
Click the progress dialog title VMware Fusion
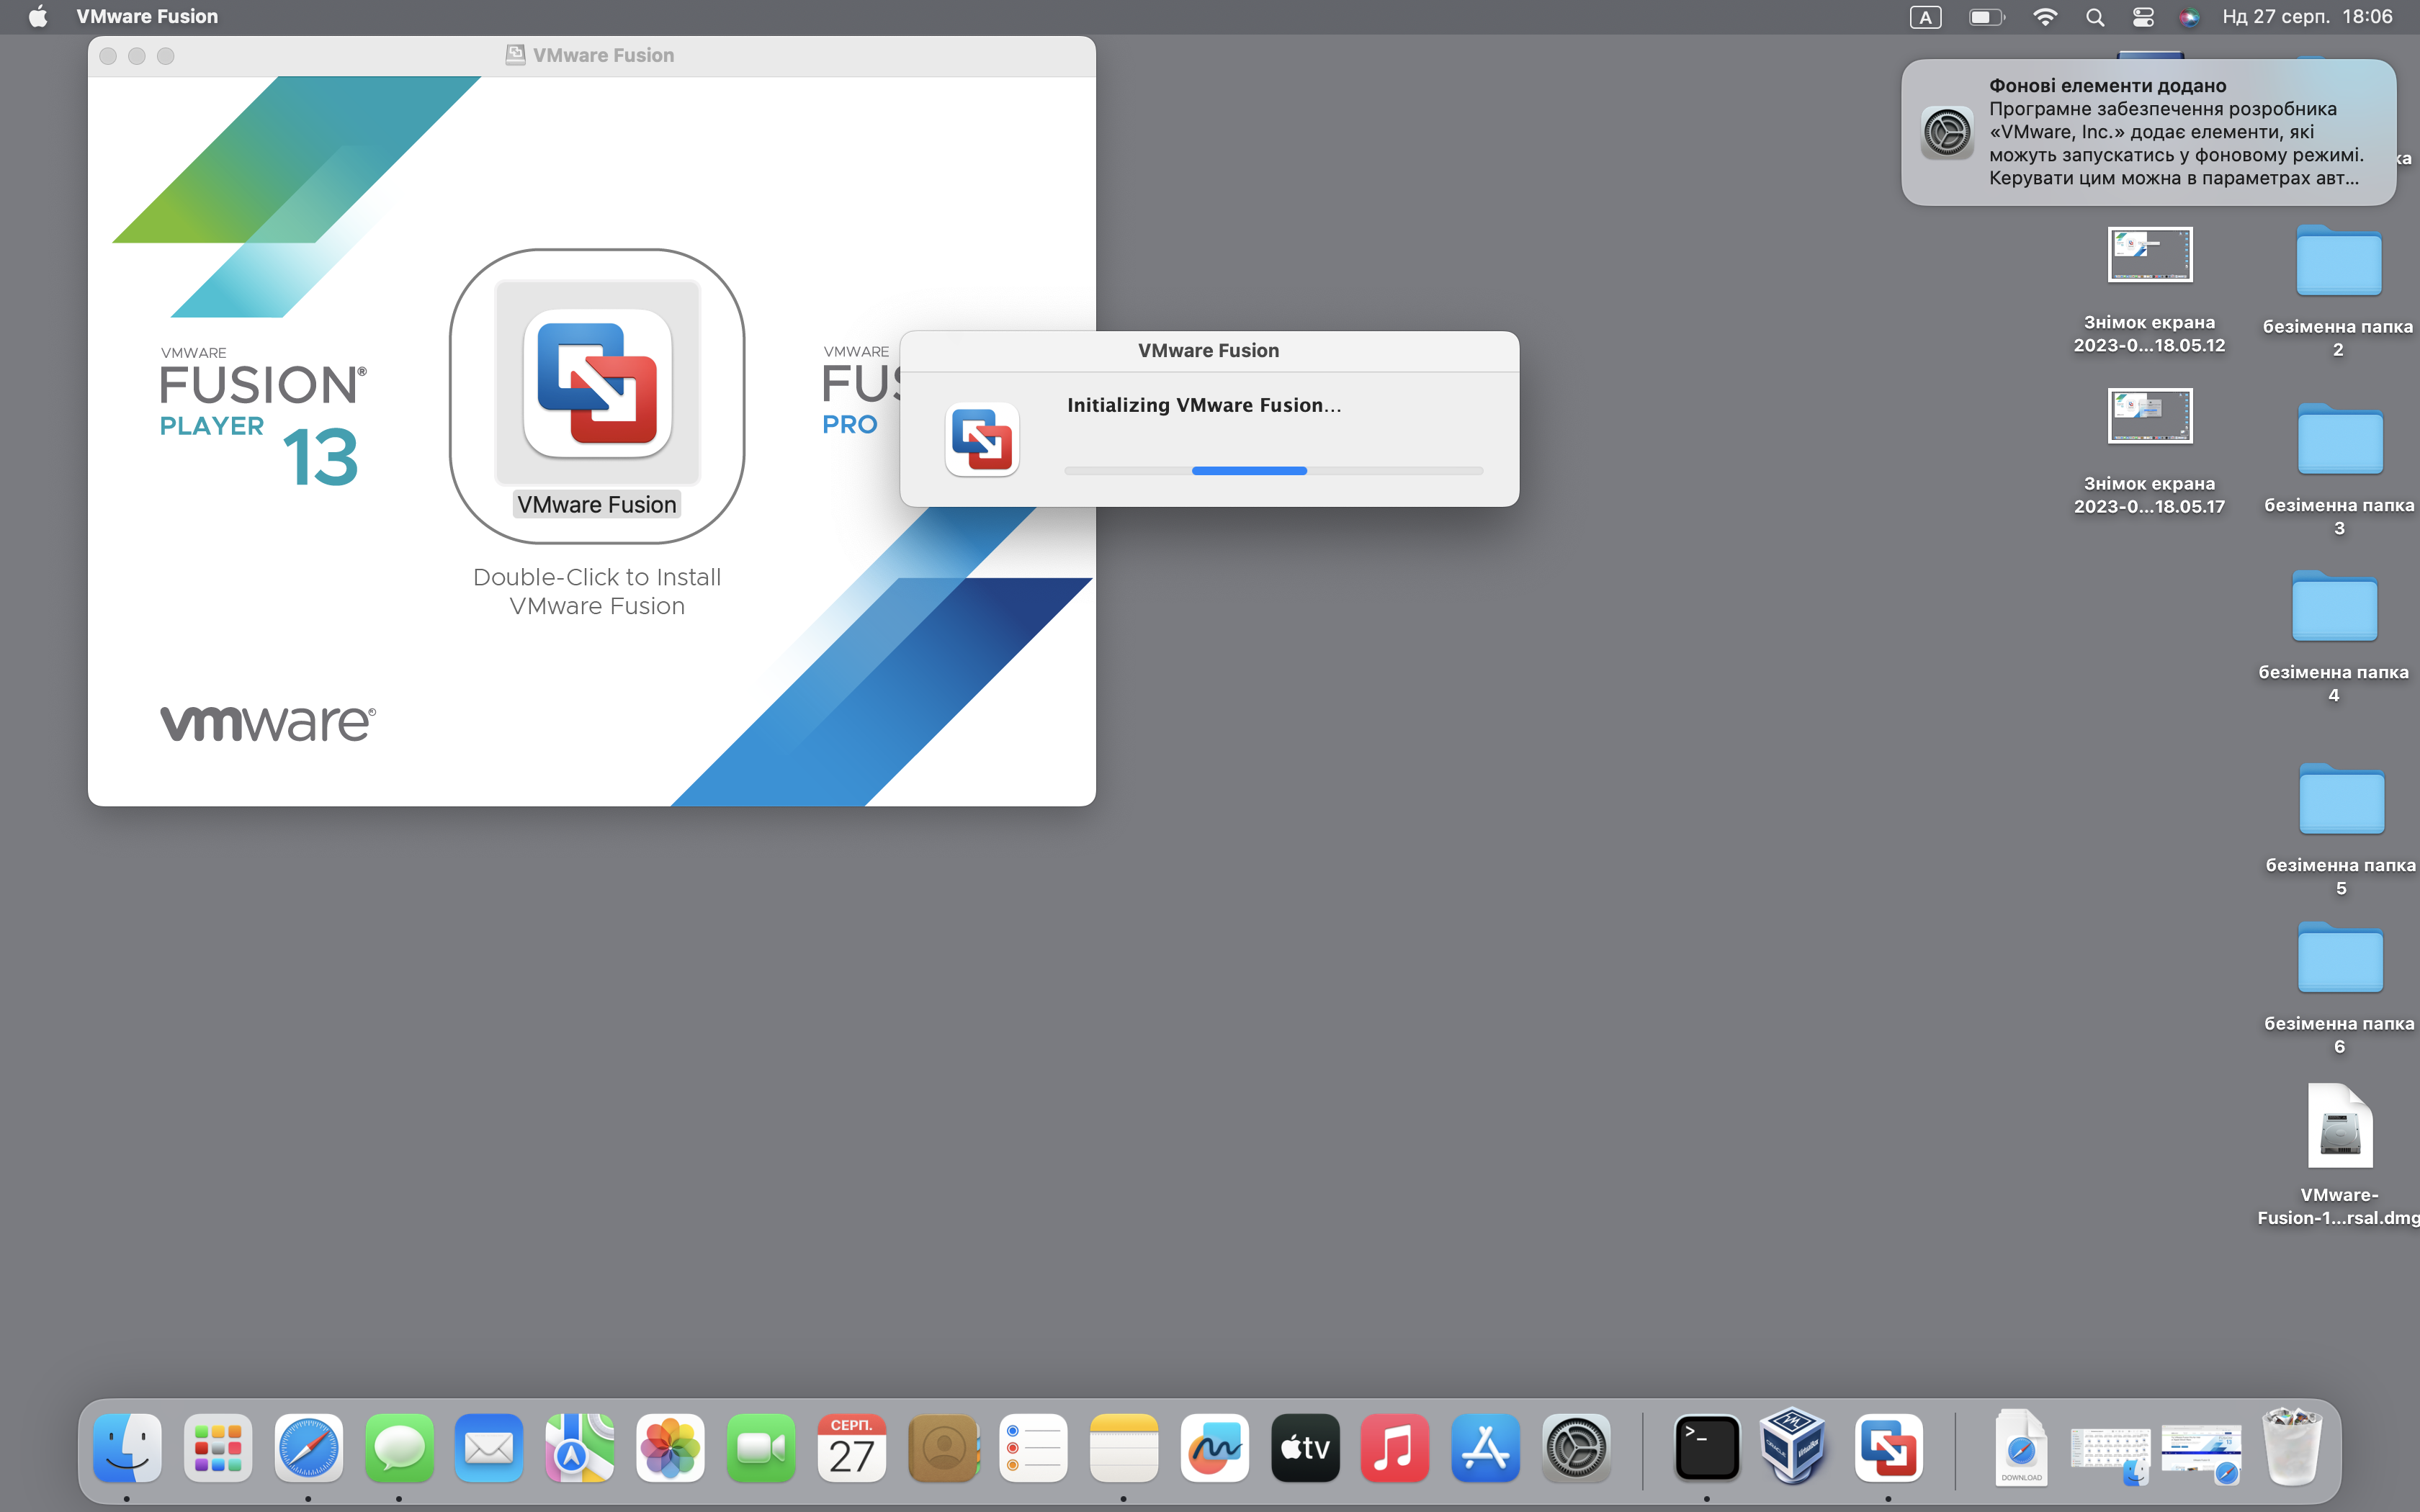1208,351
